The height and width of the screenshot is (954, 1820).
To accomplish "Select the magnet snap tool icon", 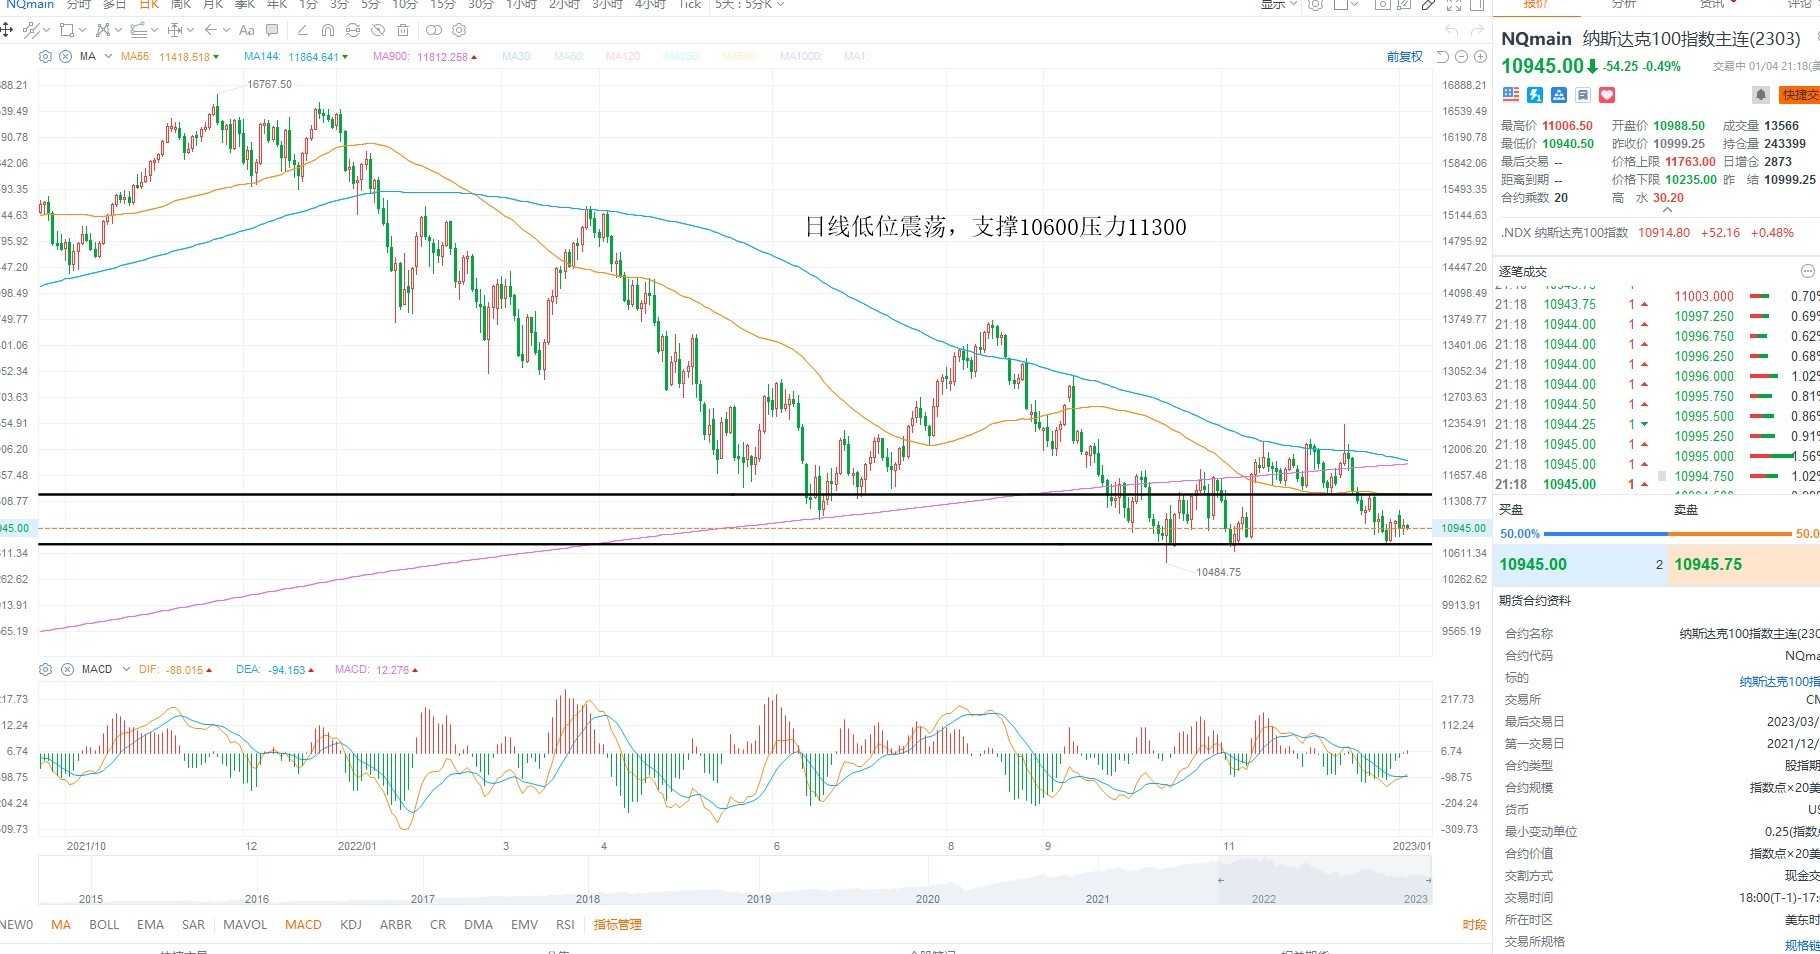I will pos(327,30).
